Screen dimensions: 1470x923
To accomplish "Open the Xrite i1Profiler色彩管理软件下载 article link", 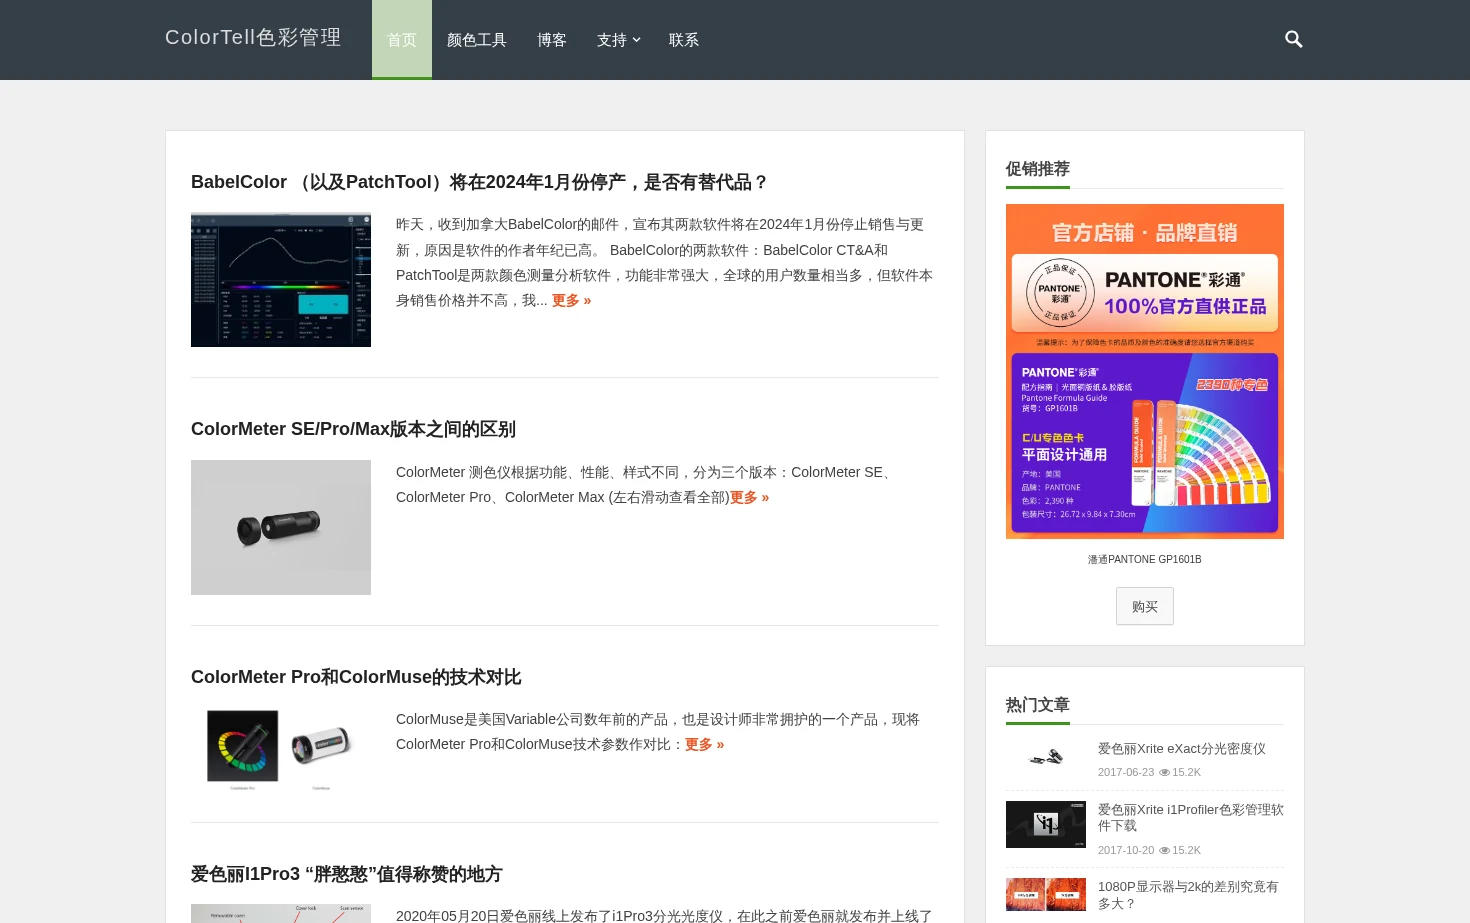I will tap(1191, 818).
